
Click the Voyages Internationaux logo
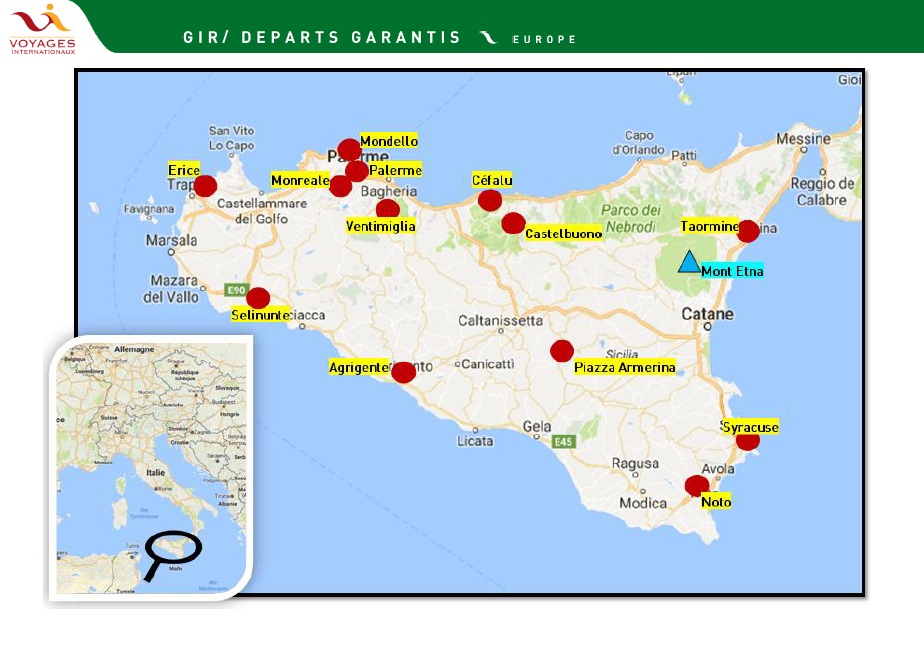42,29
